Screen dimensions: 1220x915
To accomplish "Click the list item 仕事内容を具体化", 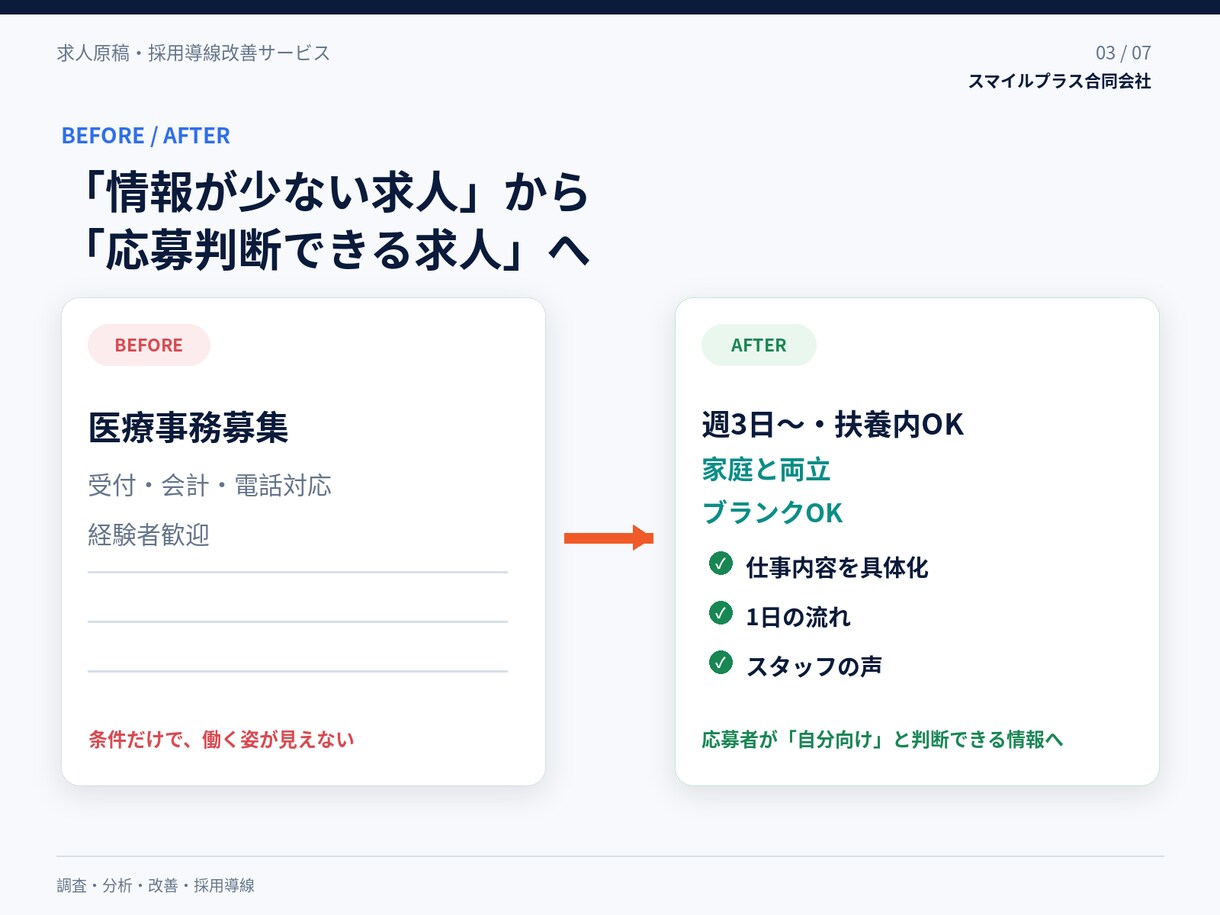I will click(x=837, y=568).
